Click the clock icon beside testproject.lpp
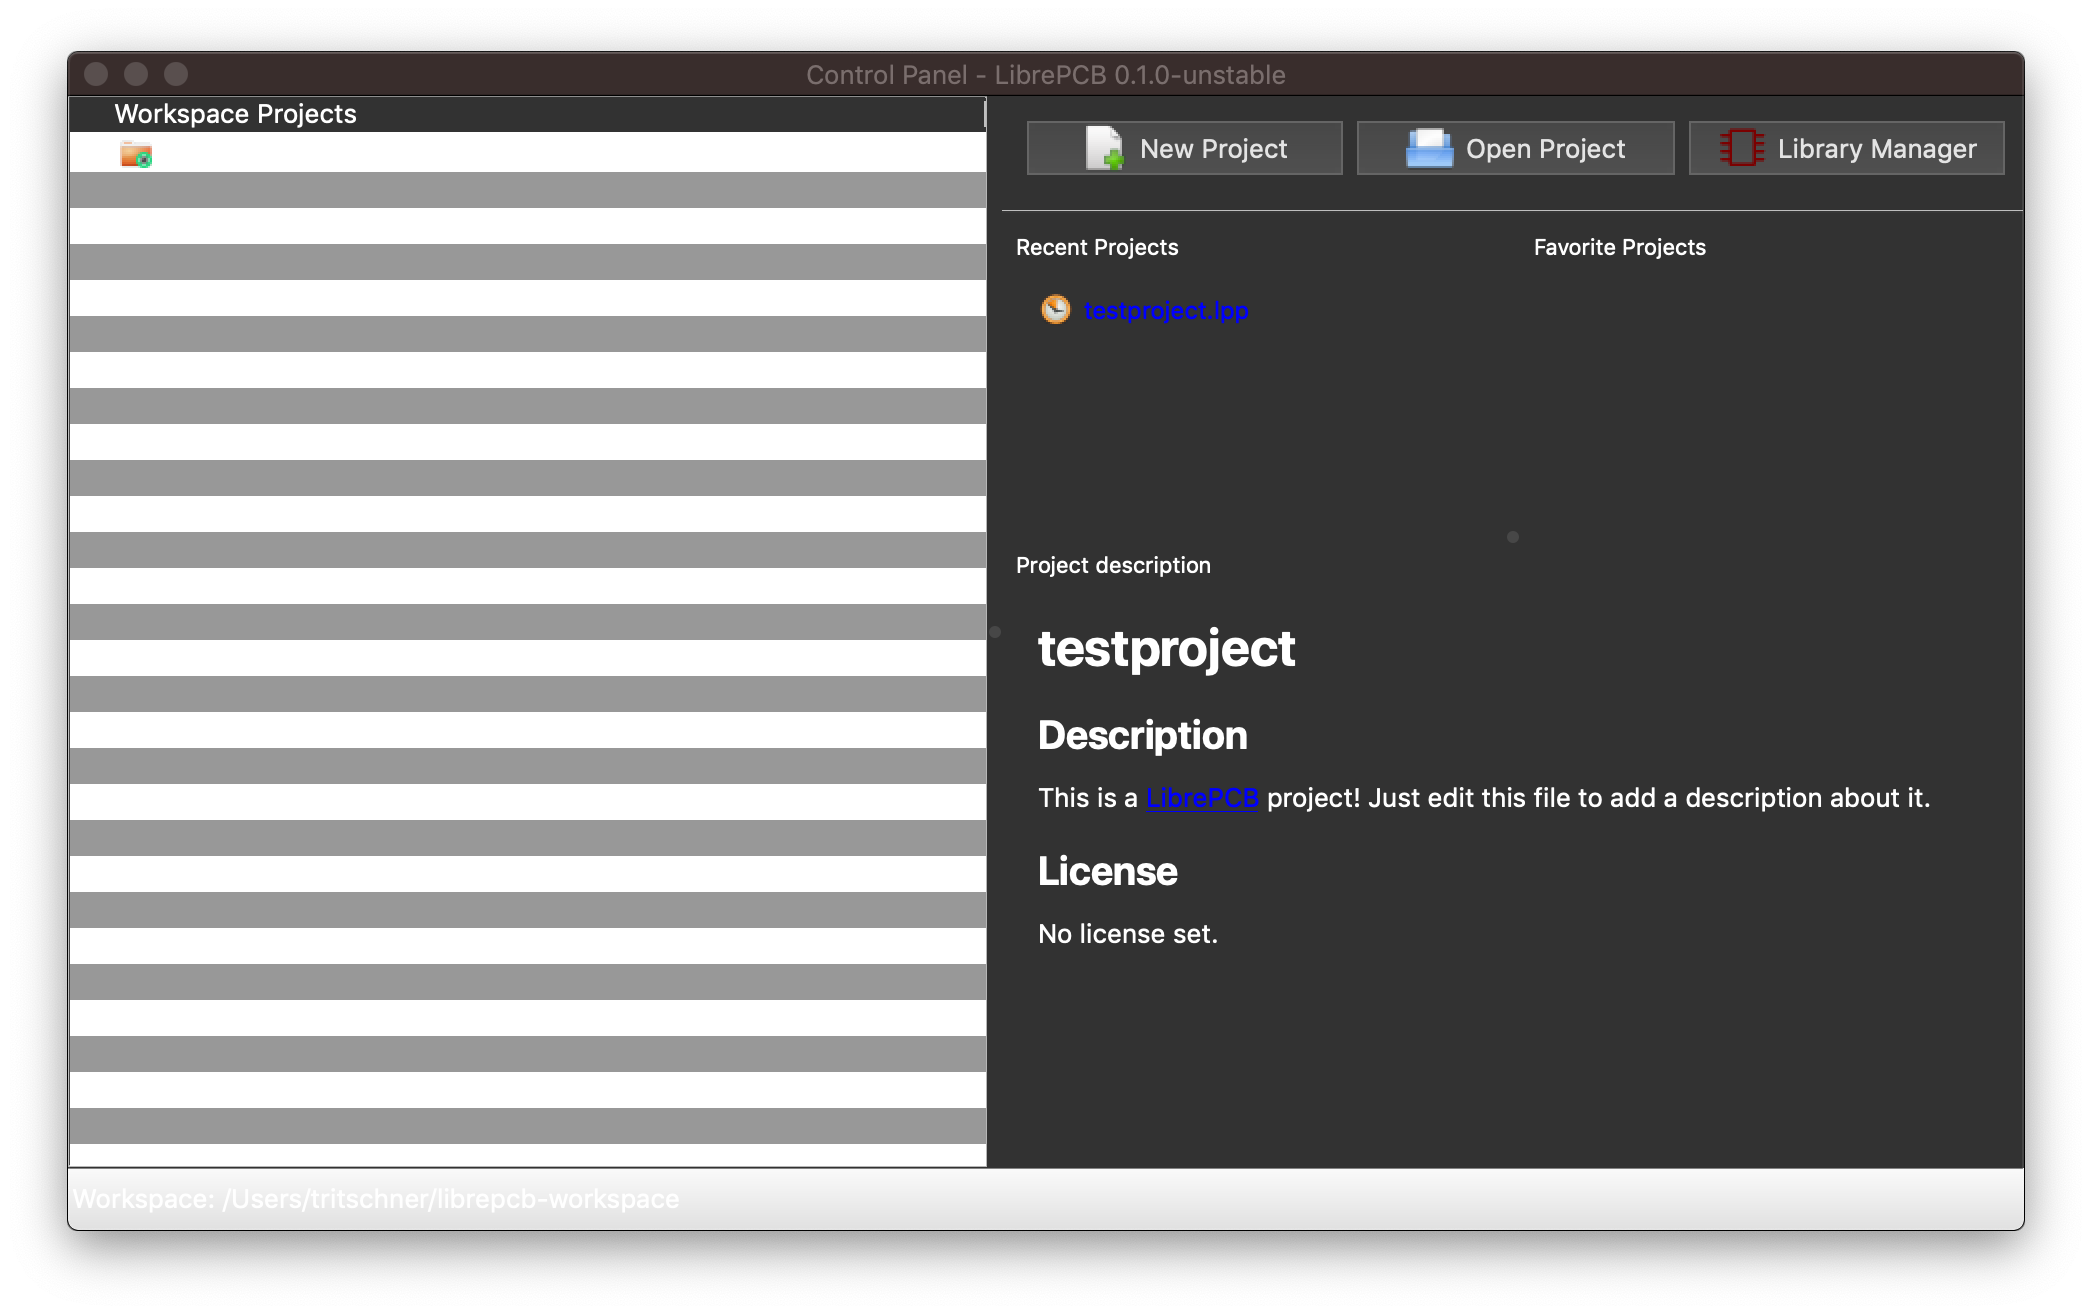Screen dimensions: 2092x1314 (1055, 310)
